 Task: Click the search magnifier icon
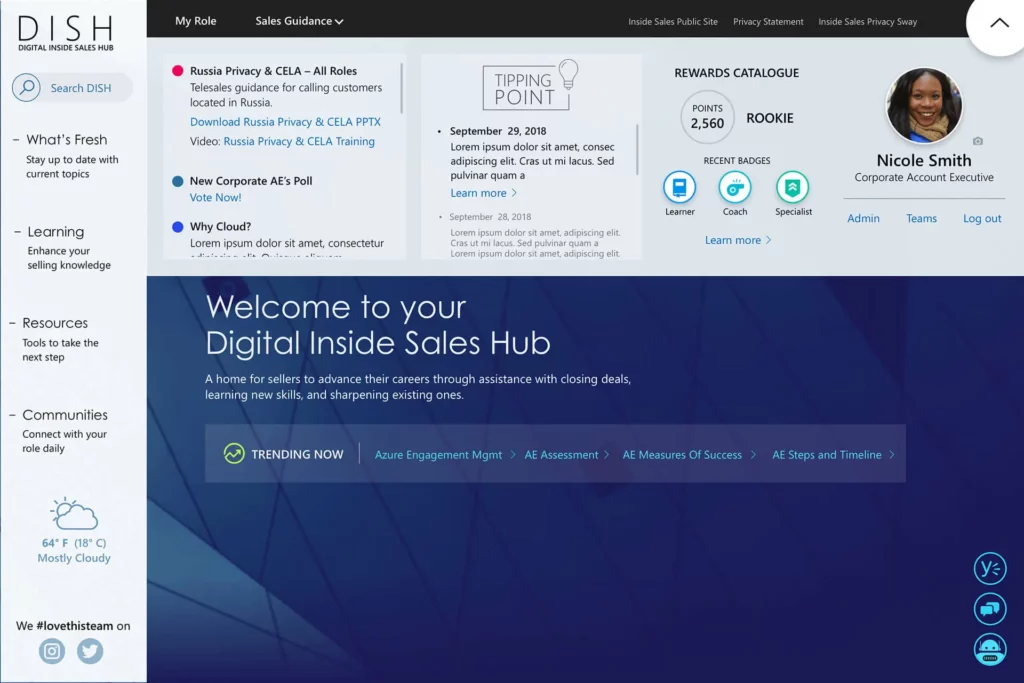click(26, 88)
